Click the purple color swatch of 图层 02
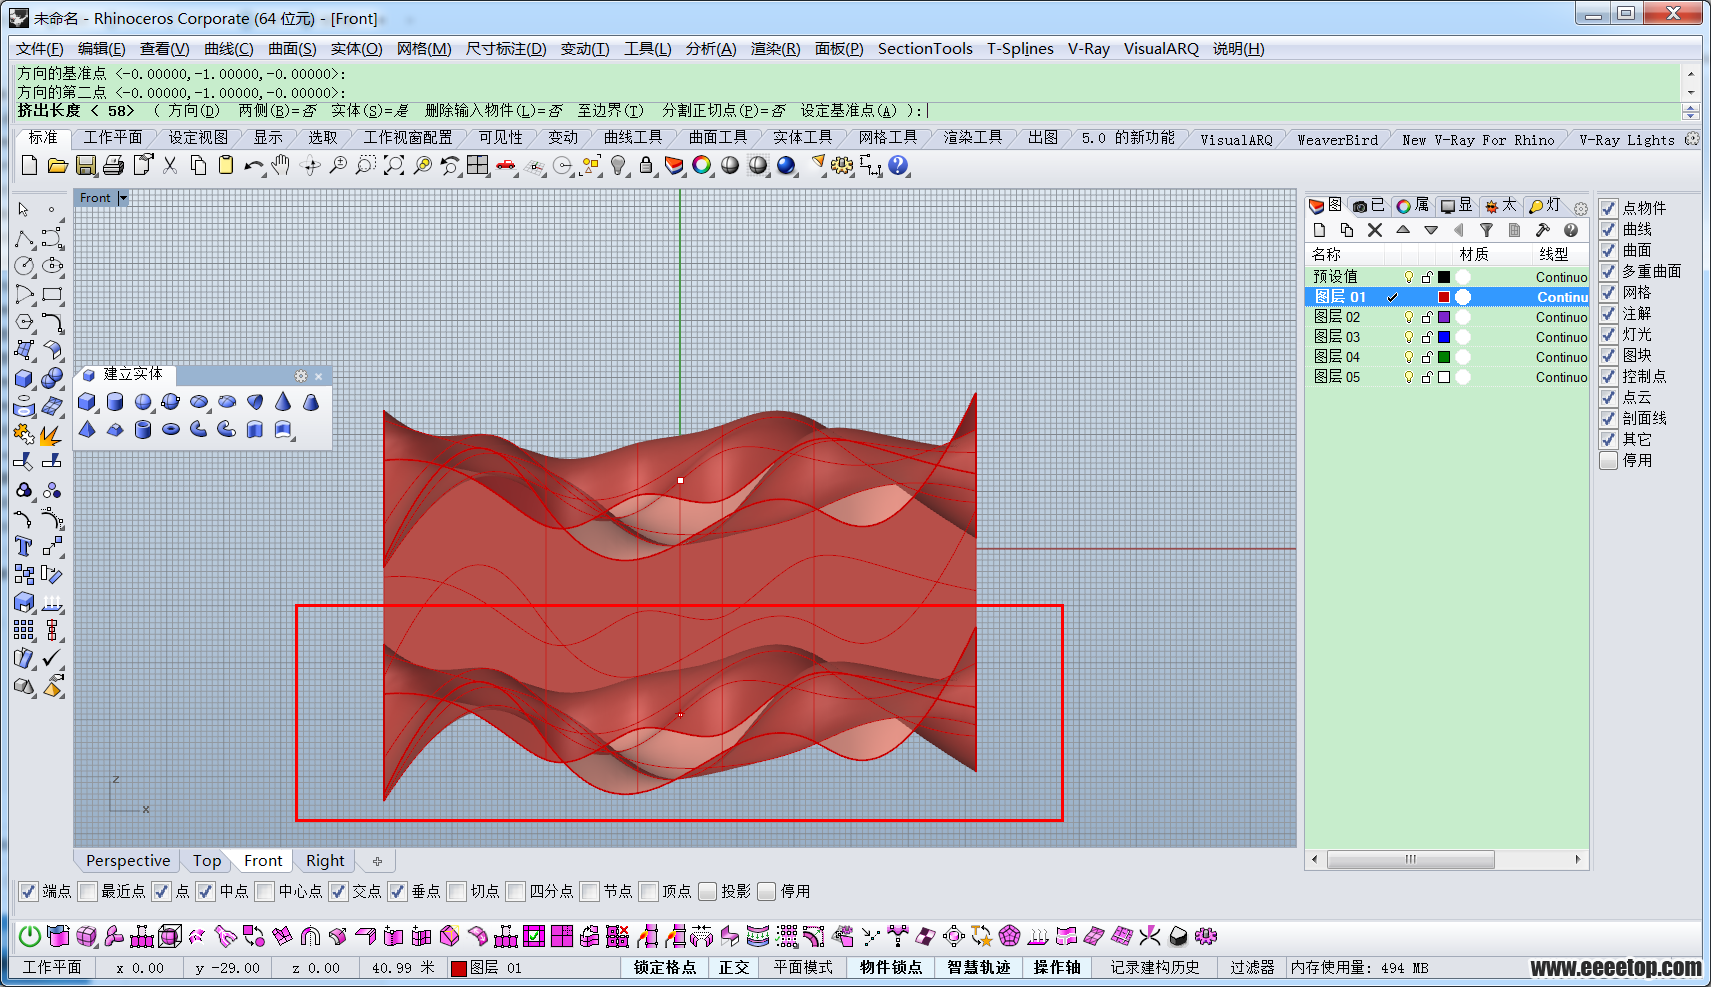The height and width of the screenshot is (987, 1711). tap(1444, 317)
